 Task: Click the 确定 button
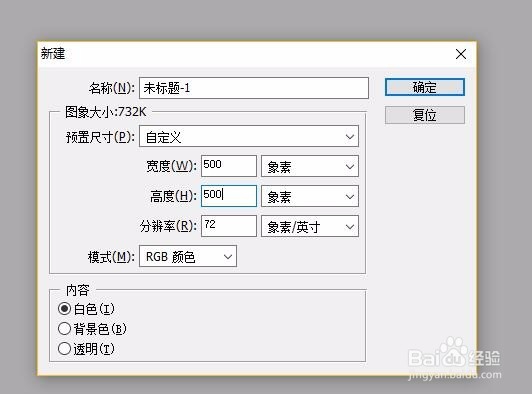click(x=424, y=87)
